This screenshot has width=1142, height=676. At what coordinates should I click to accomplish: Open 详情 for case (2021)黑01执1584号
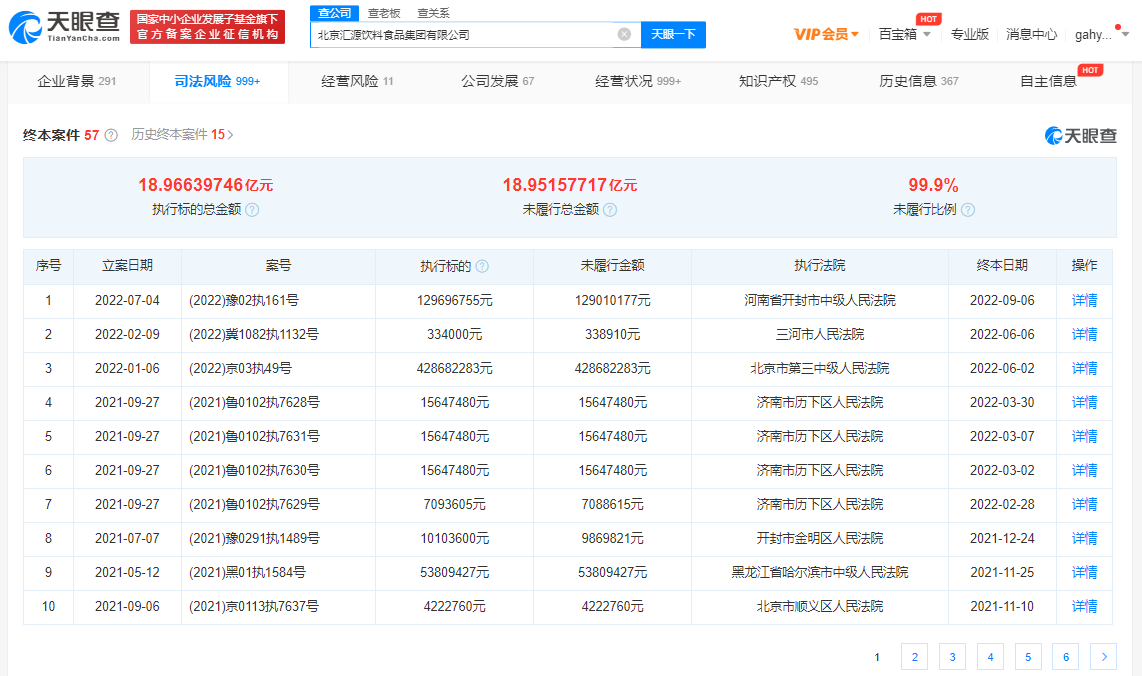pos(1084,573)
